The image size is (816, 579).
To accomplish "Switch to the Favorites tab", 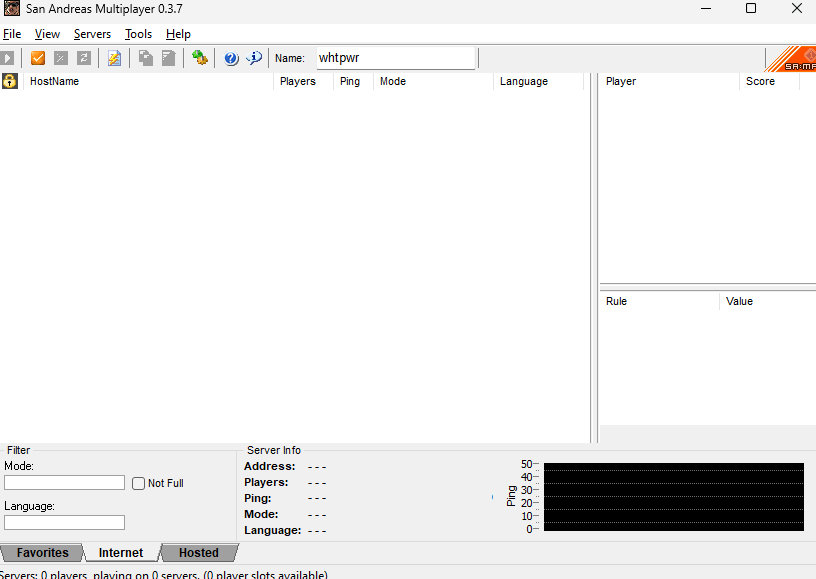I will click(x=42, y=553).
